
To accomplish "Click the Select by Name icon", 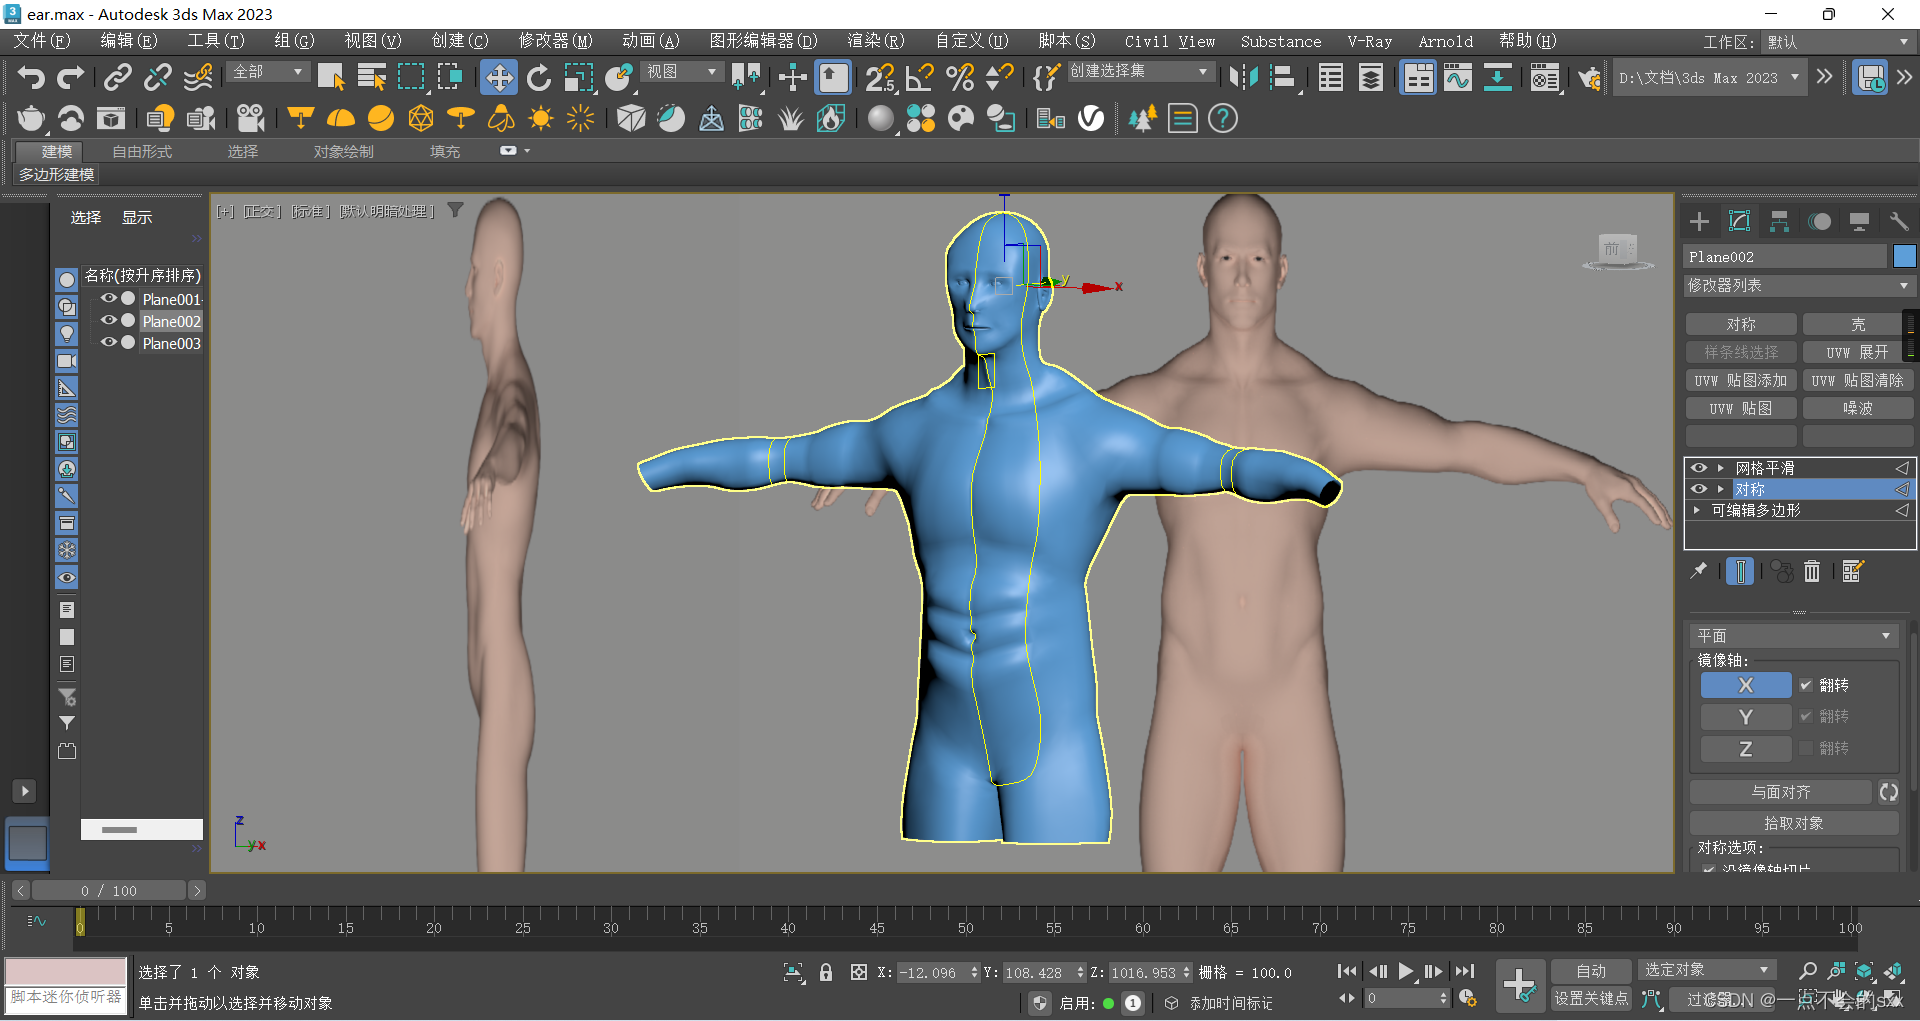I will point(371,77).
